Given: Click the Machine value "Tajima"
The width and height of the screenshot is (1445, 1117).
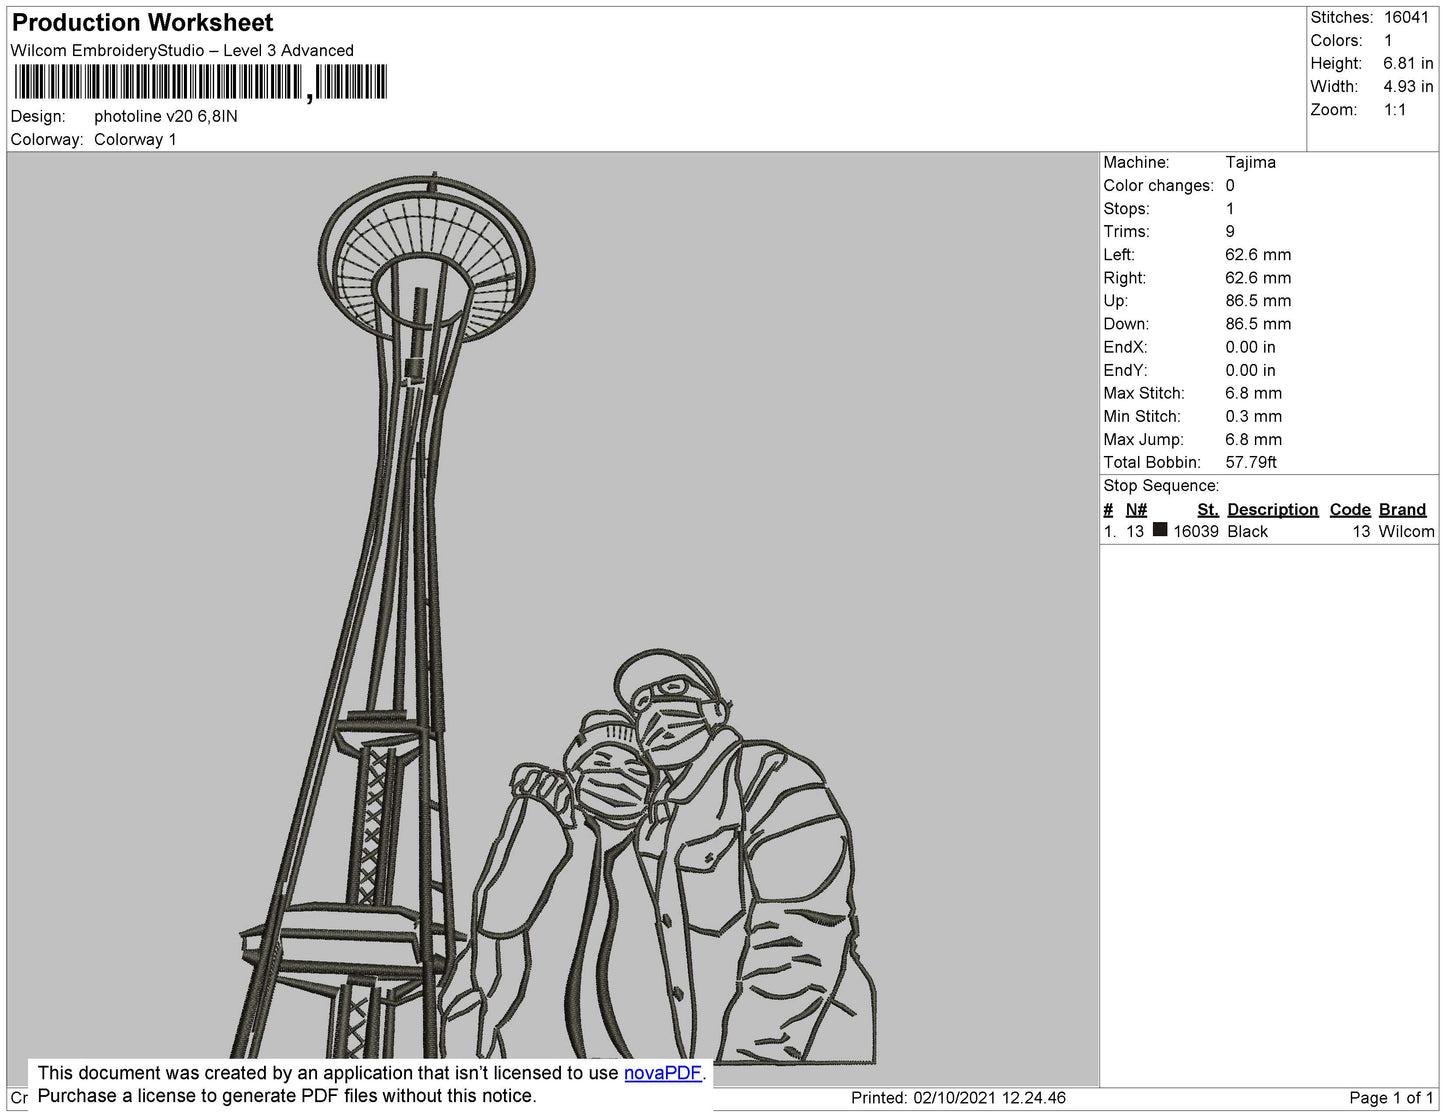Looking at the screenshot, I should coord(1250,162).
